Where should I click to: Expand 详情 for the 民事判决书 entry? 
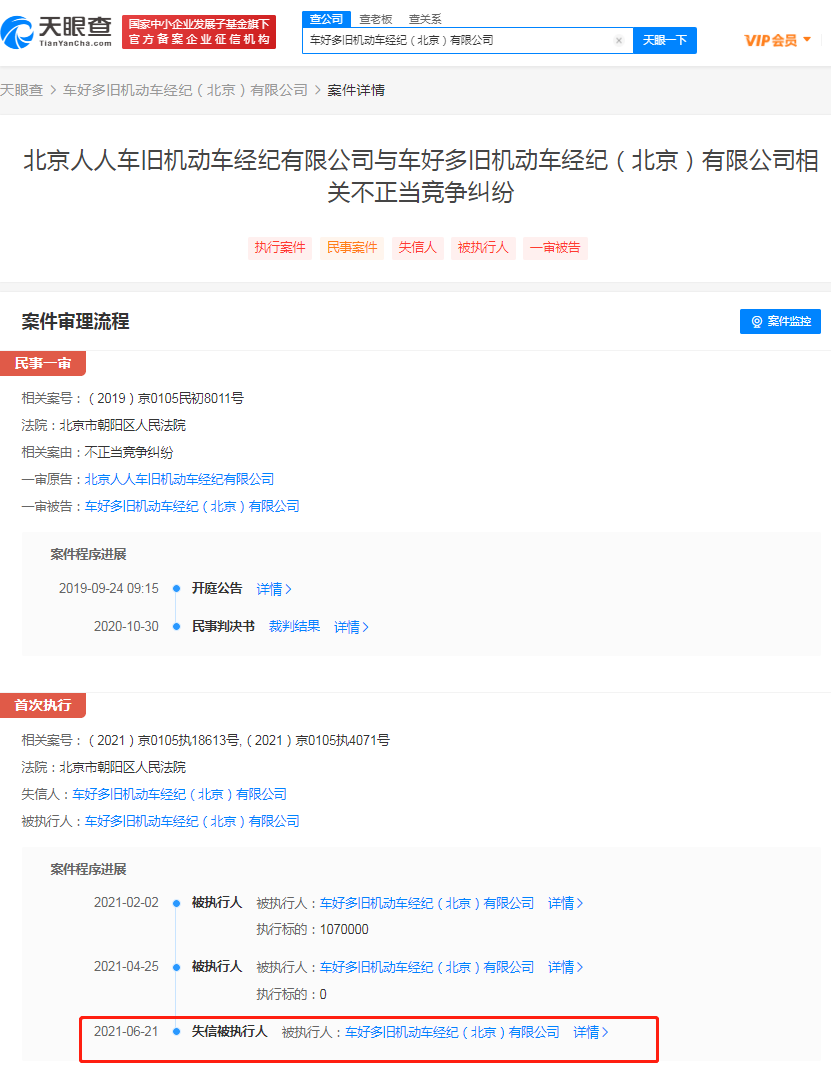click(x=351, y=627)
